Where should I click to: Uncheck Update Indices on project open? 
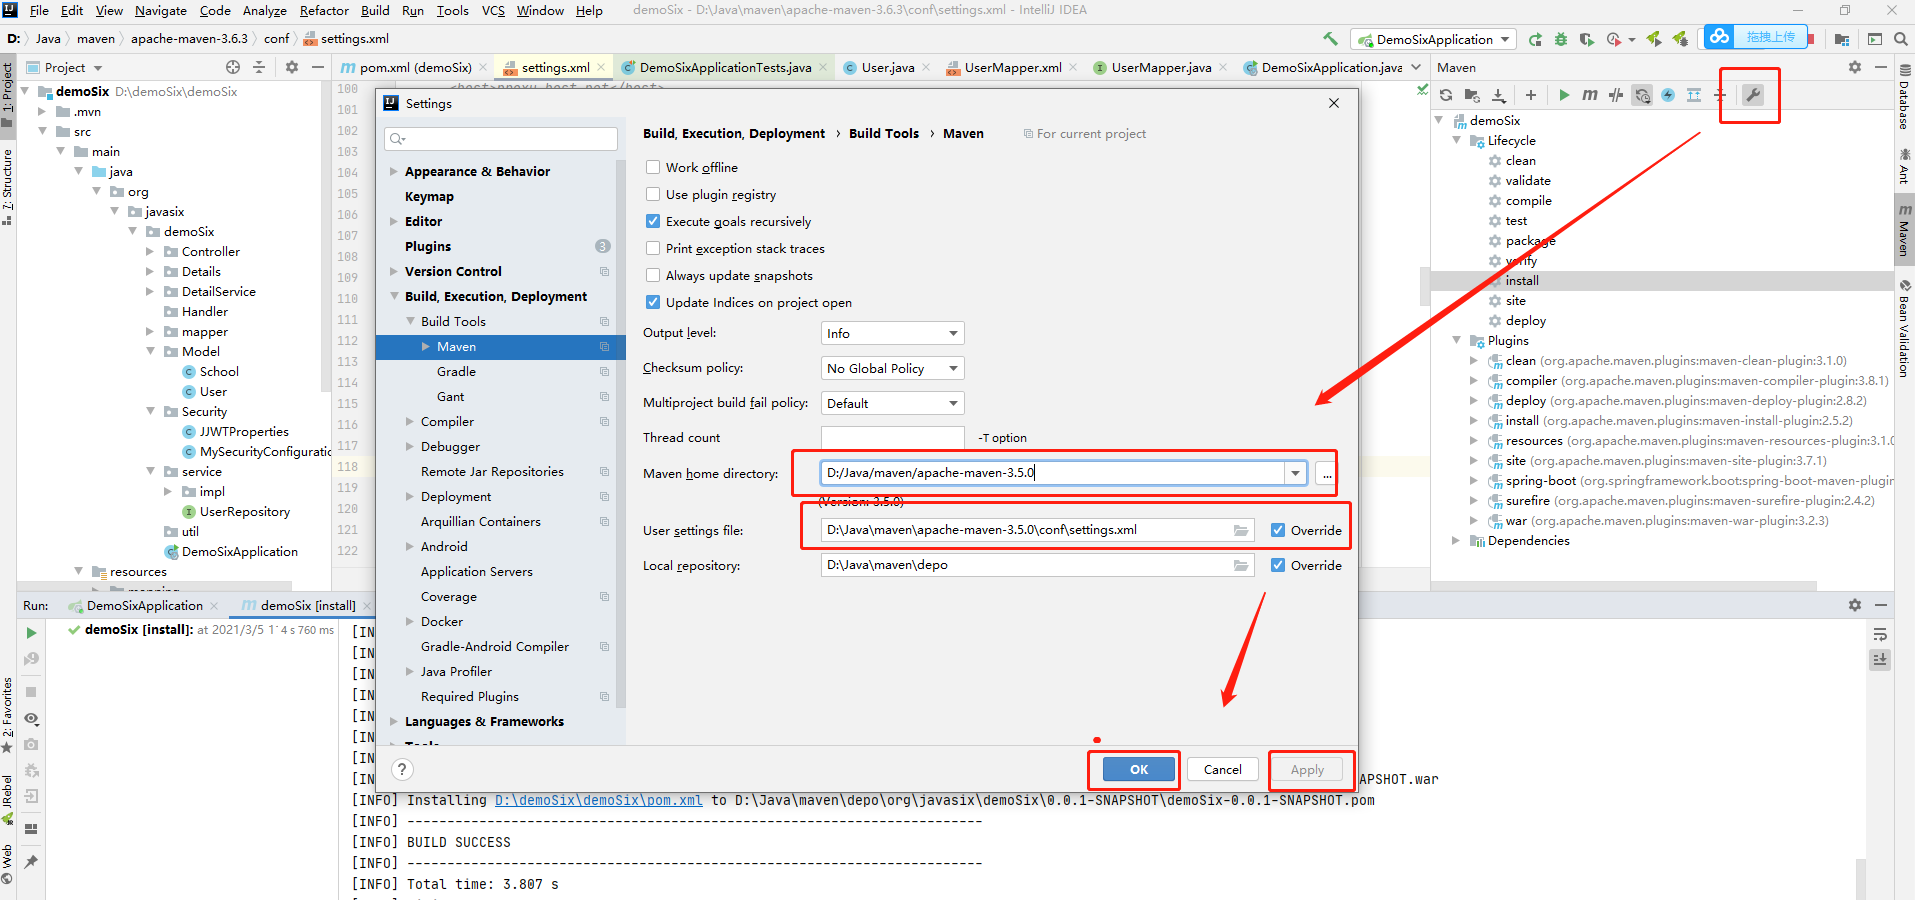coord(653,302)
